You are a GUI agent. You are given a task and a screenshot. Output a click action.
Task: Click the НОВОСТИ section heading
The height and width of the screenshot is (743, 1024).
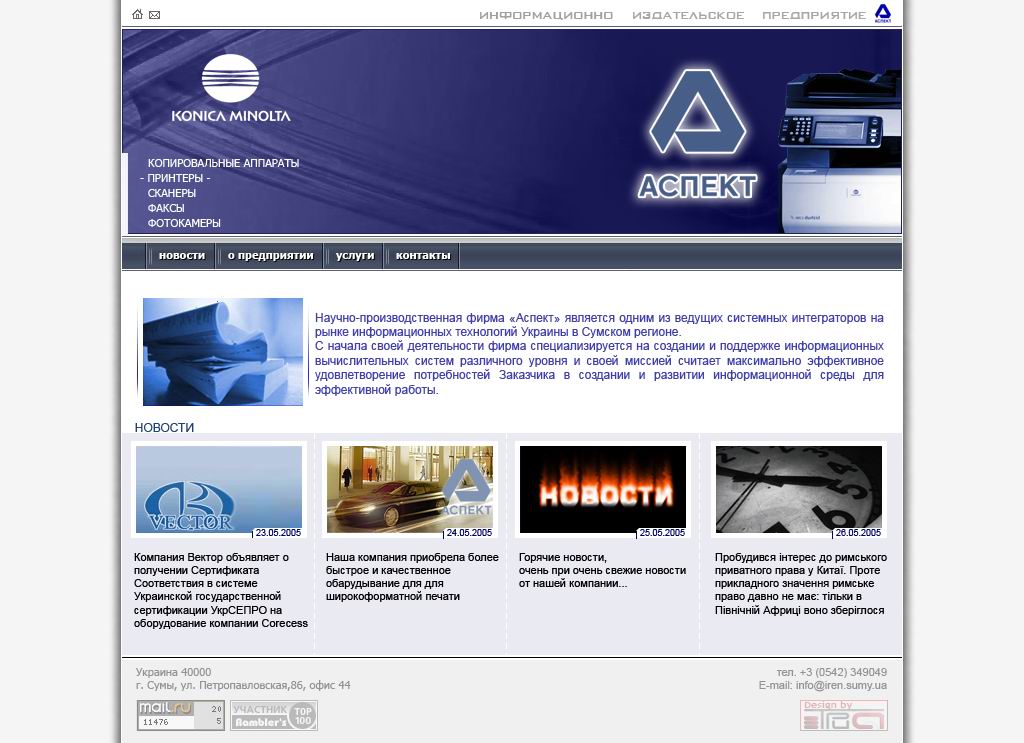[x=164, y=427]
